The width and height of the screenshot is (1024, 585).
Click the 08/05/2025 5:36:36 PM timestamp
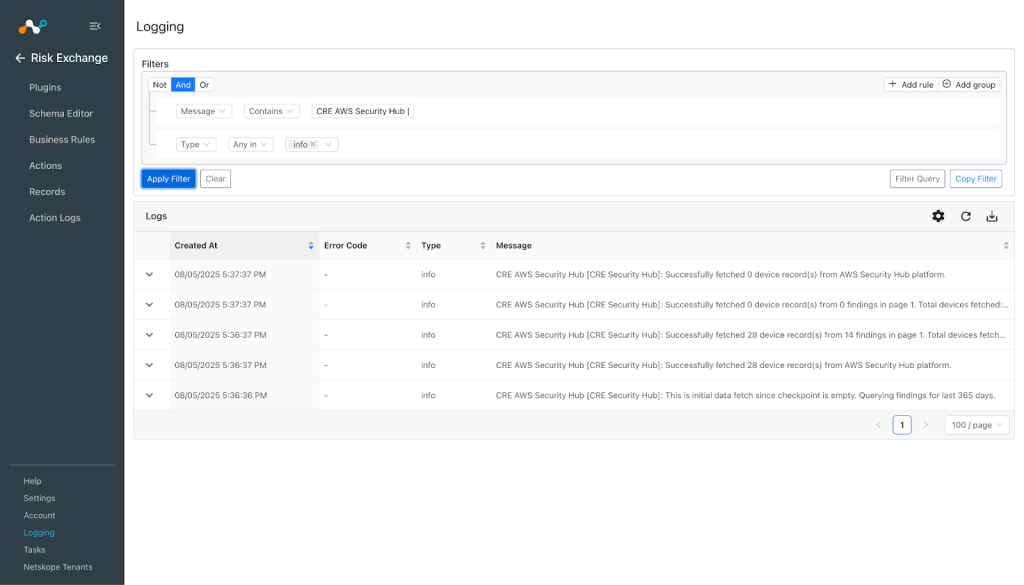point(220,395)
